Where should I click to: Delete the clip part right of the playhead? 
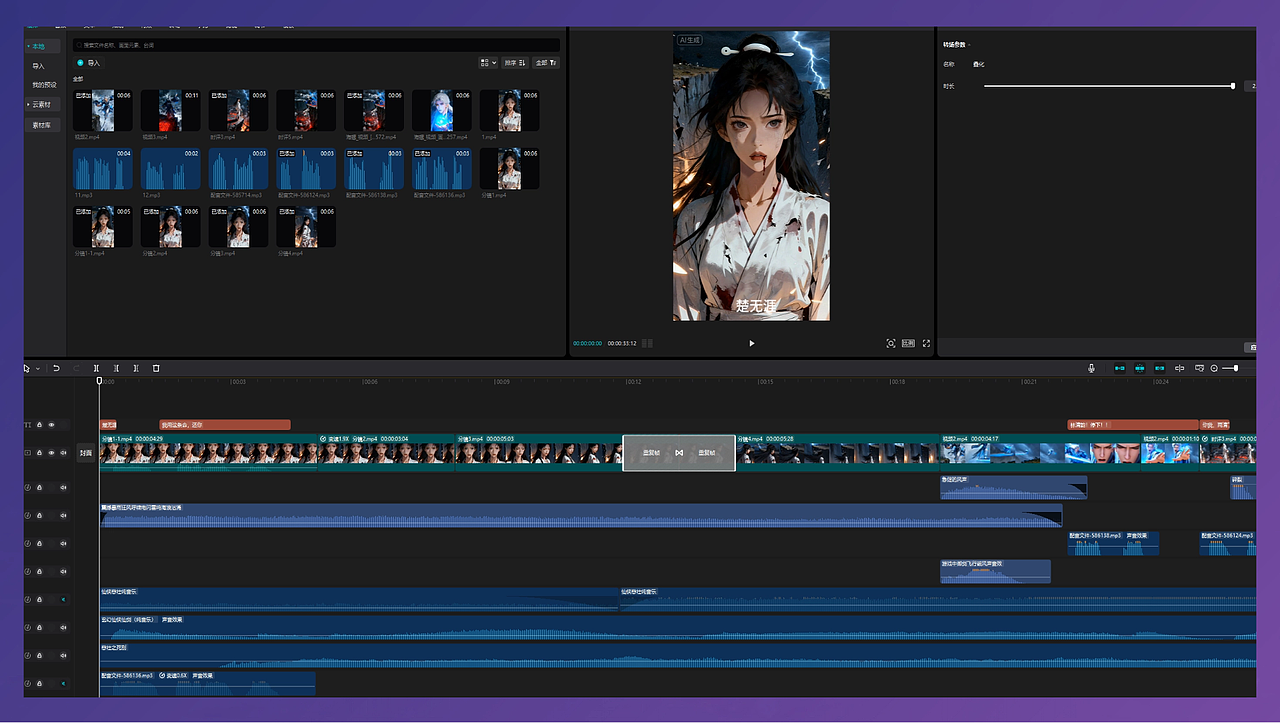pyautogui.click(x=136, y=368)
